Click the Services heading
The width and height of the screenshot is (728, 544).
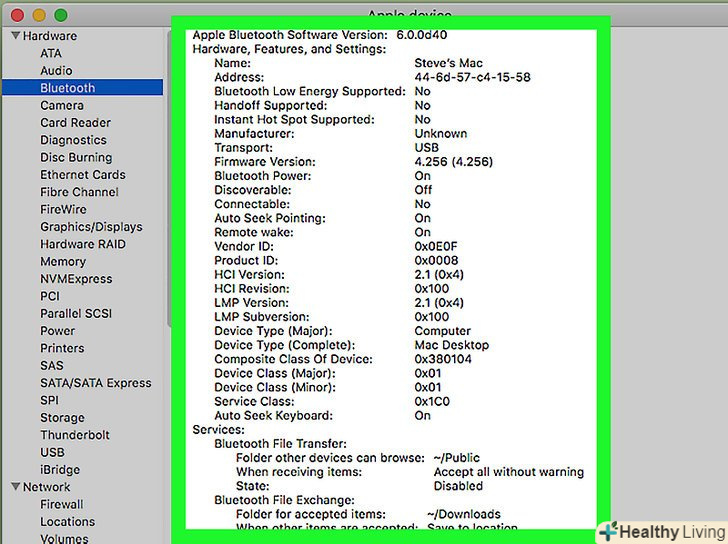tap(218, 429)
